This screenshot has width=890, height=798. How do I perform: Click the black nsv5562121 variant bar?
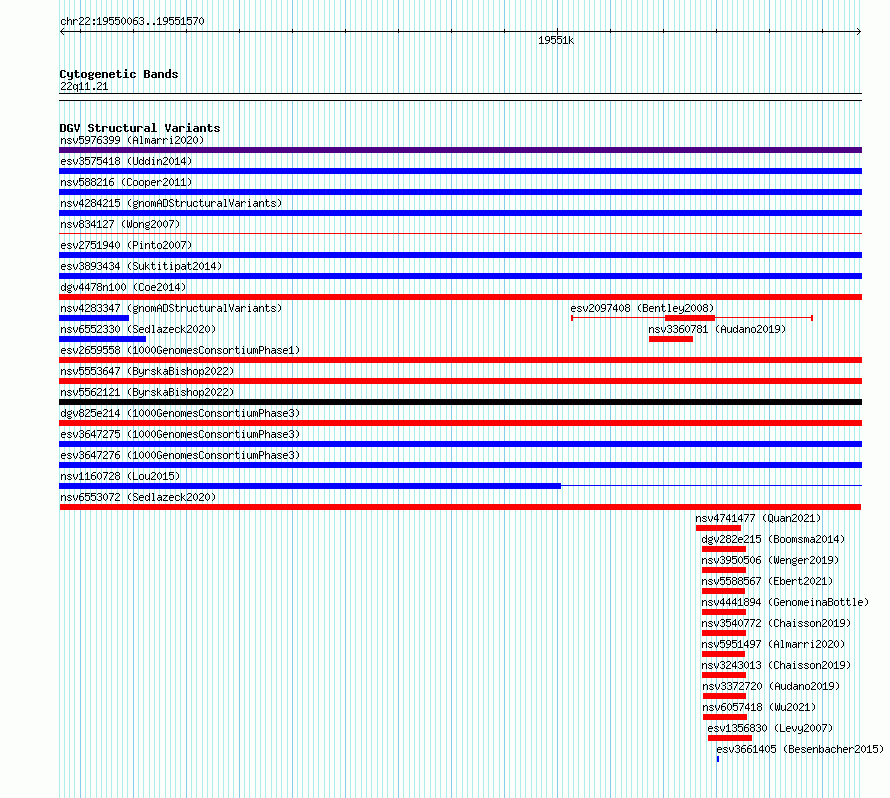pos(460,402)
